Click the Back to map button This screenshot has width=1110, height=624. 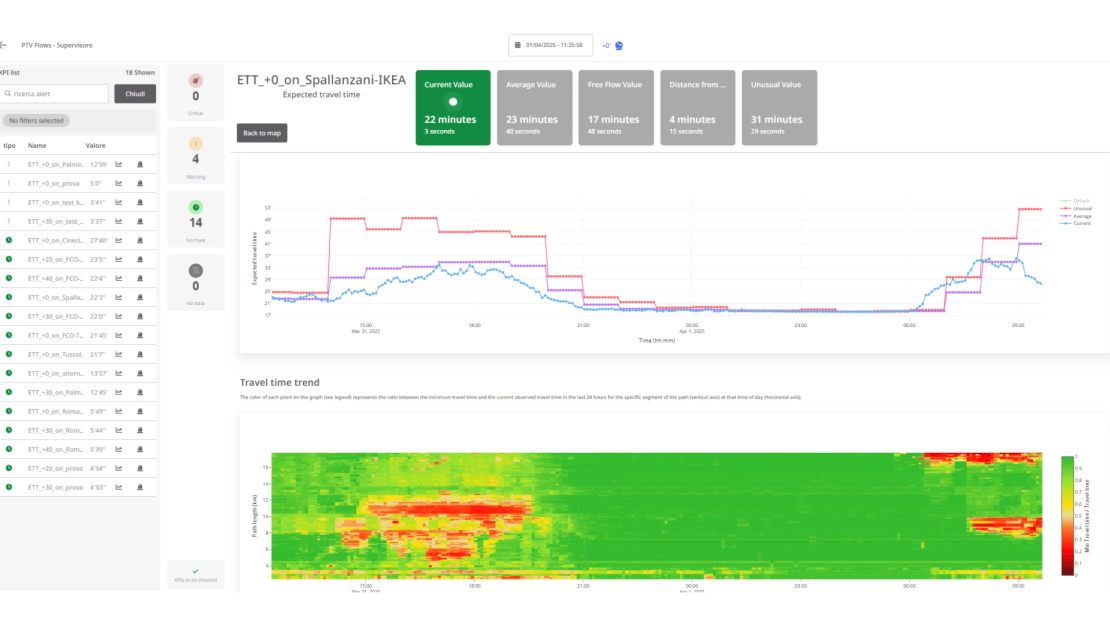(x=262, y=133)
